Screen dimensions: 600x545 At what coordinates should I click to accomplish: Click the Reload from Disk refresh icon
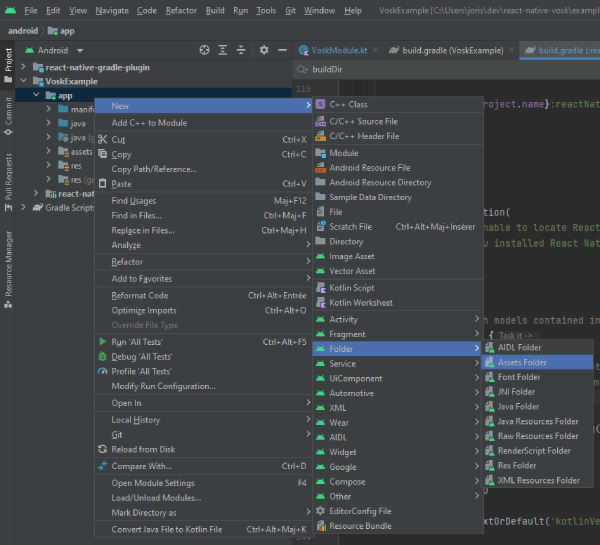point(102,449)
